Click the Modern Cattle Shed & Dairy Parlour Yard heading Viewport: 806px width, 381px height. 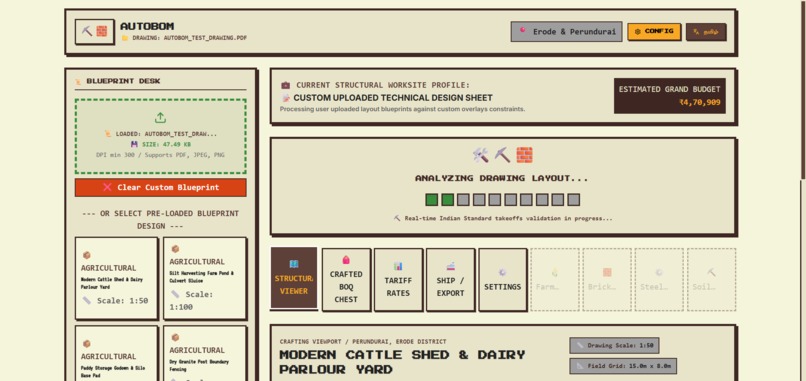click(402, 362)
